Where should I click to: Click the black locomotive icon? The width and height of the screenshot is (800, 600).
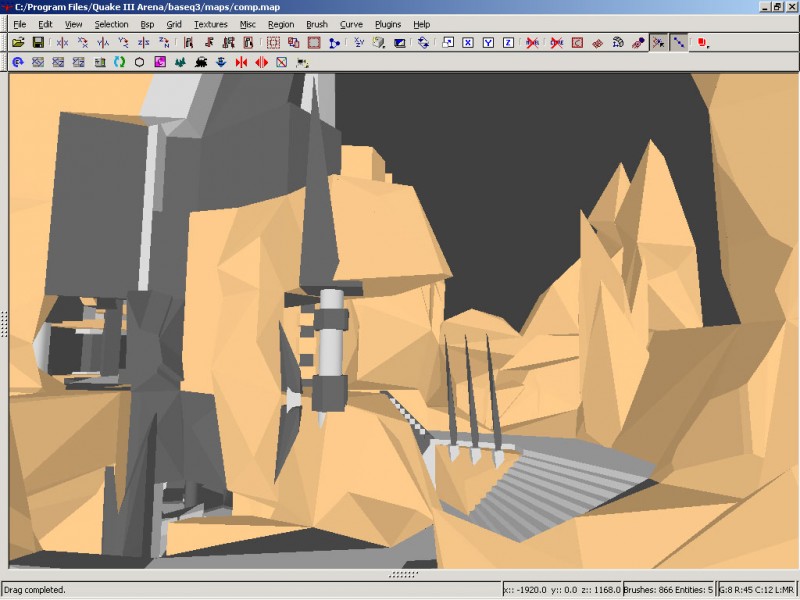click(x=201, y=62)
